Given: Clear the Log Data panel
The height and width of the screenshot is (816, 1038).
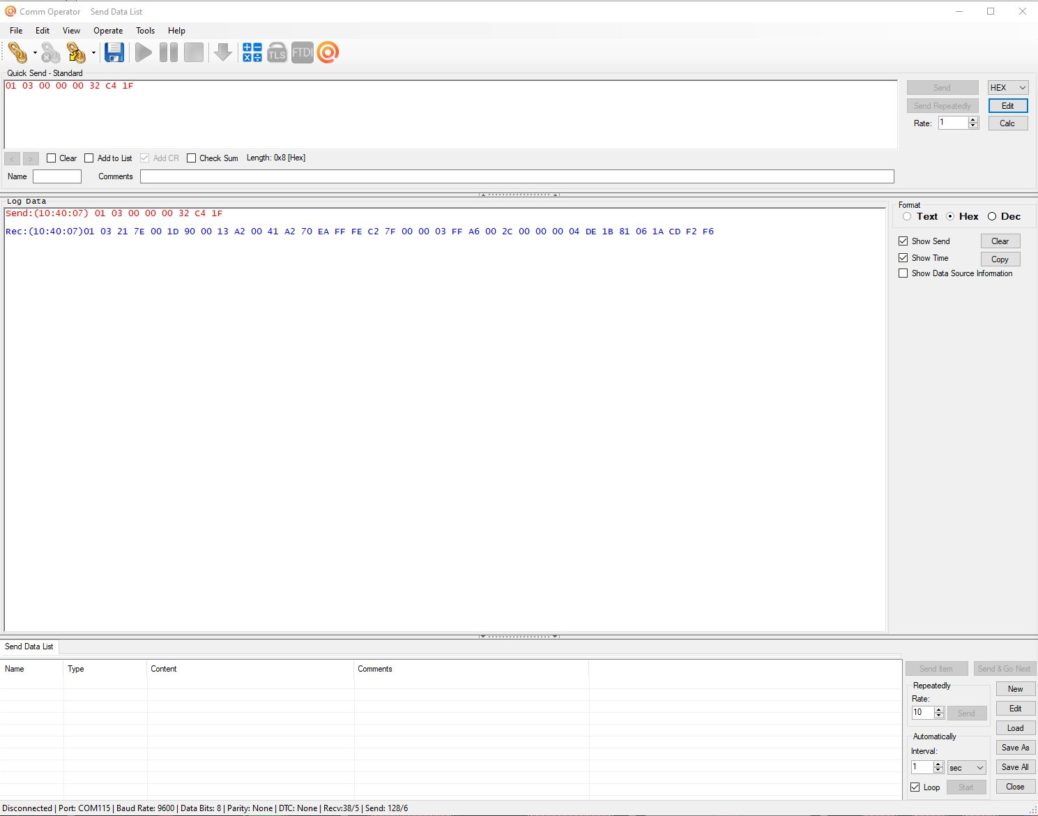Looking at the screenshot, I should click(x=1000, y=240).
